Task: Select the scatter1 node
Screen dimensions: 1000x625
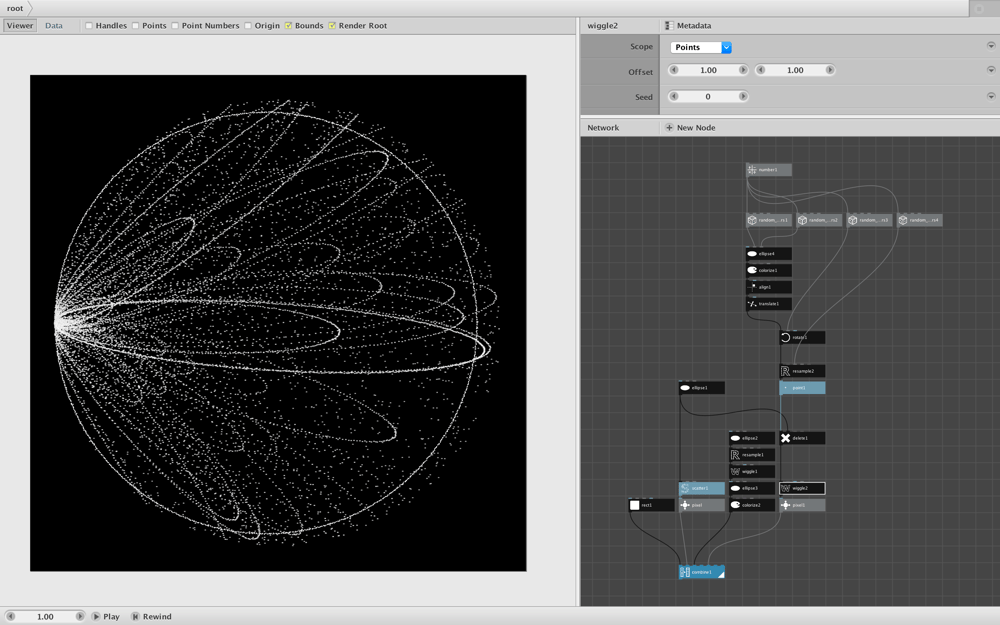Action: [x=702, y=489]
